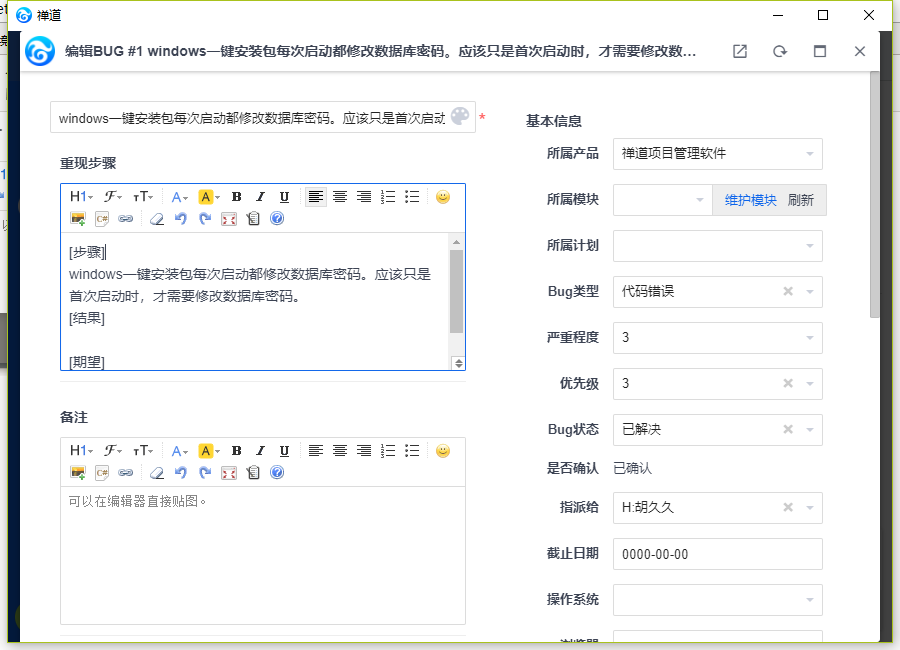This screenshot has height=650, width=900.
Task: Open emoticon picker in 重现步骤 editor
Action: pos(443,197)
